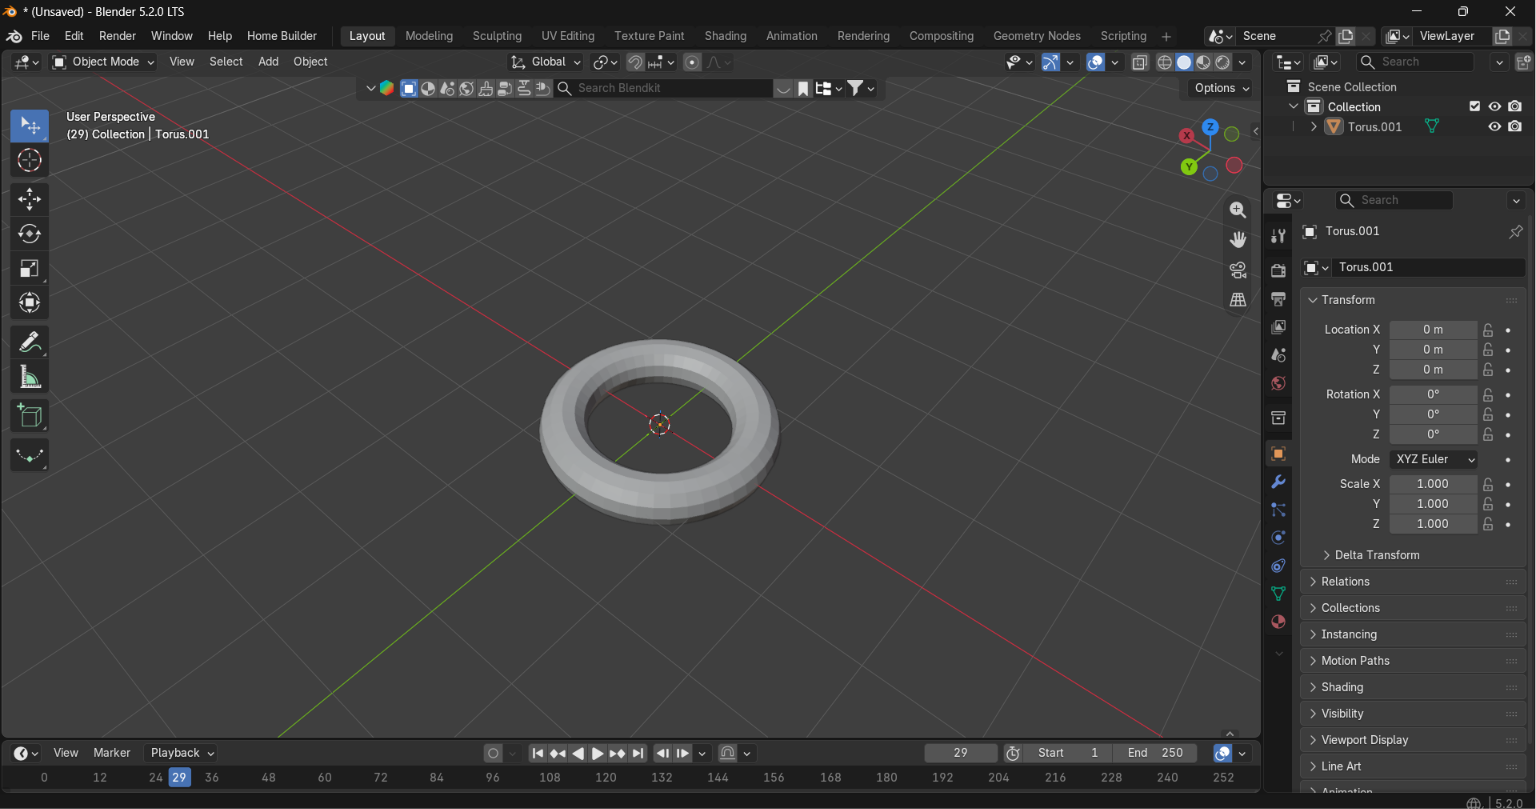Open the Tool properties tab
The width and height of the screenshot is (1536, 809).
click(x=1278, y=236)
